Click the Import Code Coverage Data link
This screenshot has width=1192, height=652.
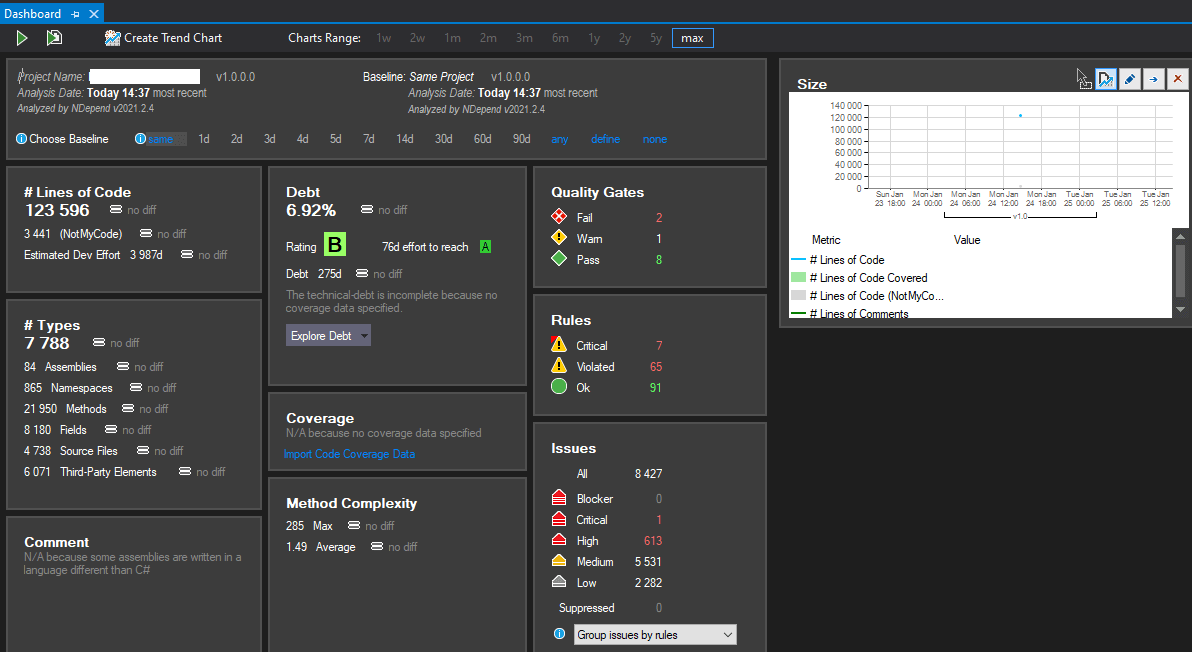pyautogui.click(x=349, y=454)
